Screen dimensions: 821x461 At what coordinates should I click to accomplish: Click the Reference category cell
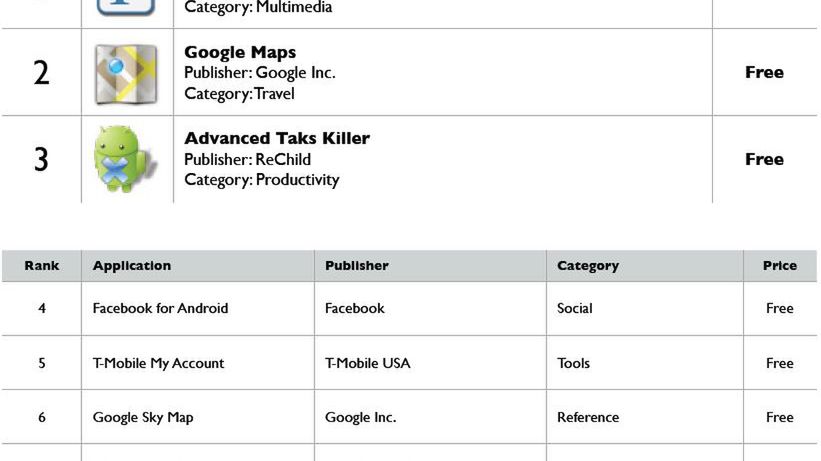[x=588, y=417]
